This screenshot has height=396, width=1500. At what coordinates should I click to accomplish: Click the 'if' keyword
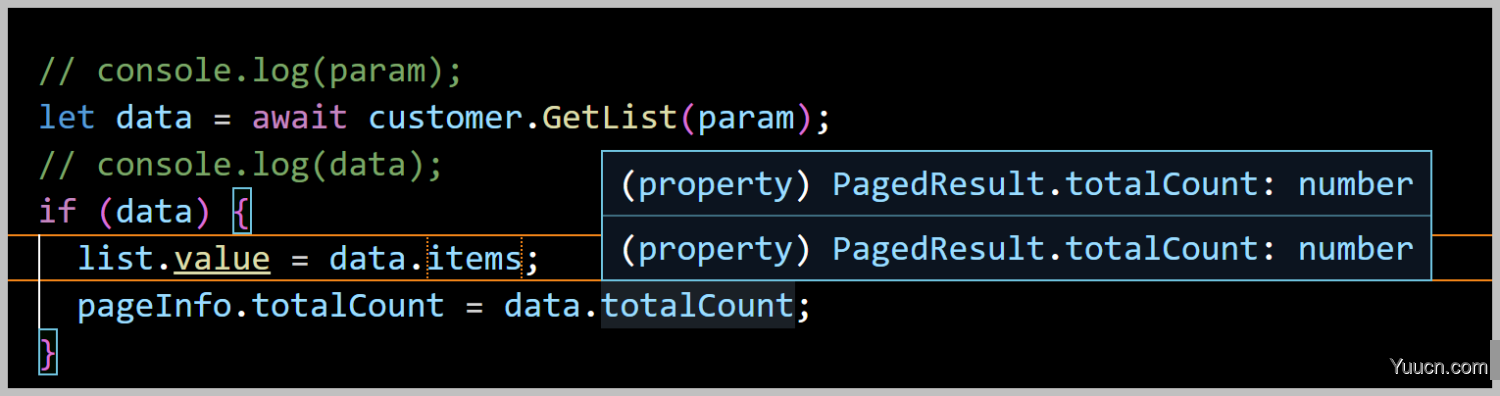[x=57, y=212]
